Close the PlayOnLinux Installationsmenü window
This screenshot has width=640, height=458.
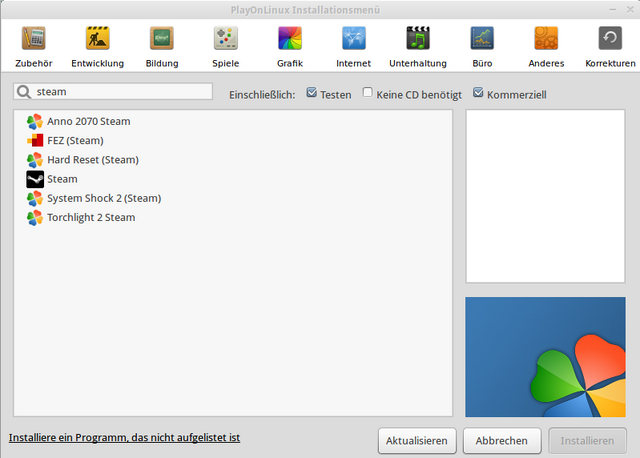click(630, 9)
